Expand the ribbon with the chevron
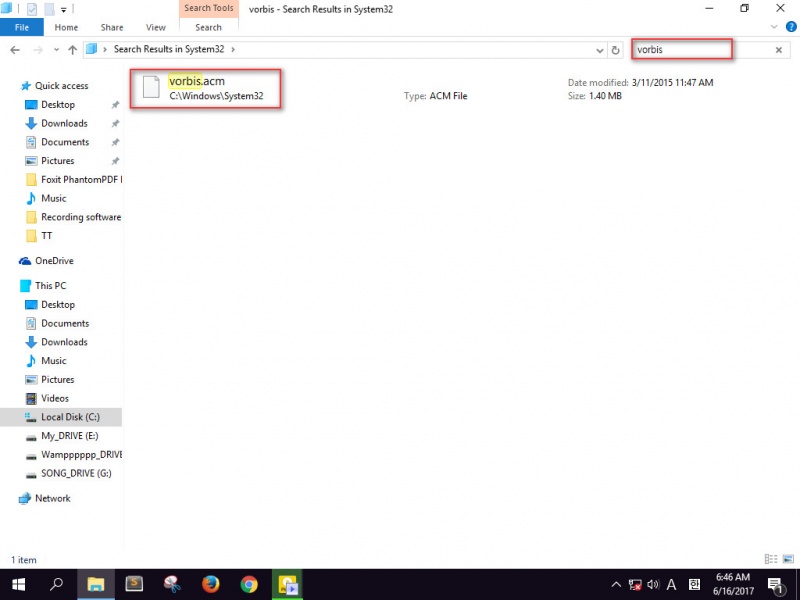This screenshot has height=600, width=800. (x=773, y=27)
